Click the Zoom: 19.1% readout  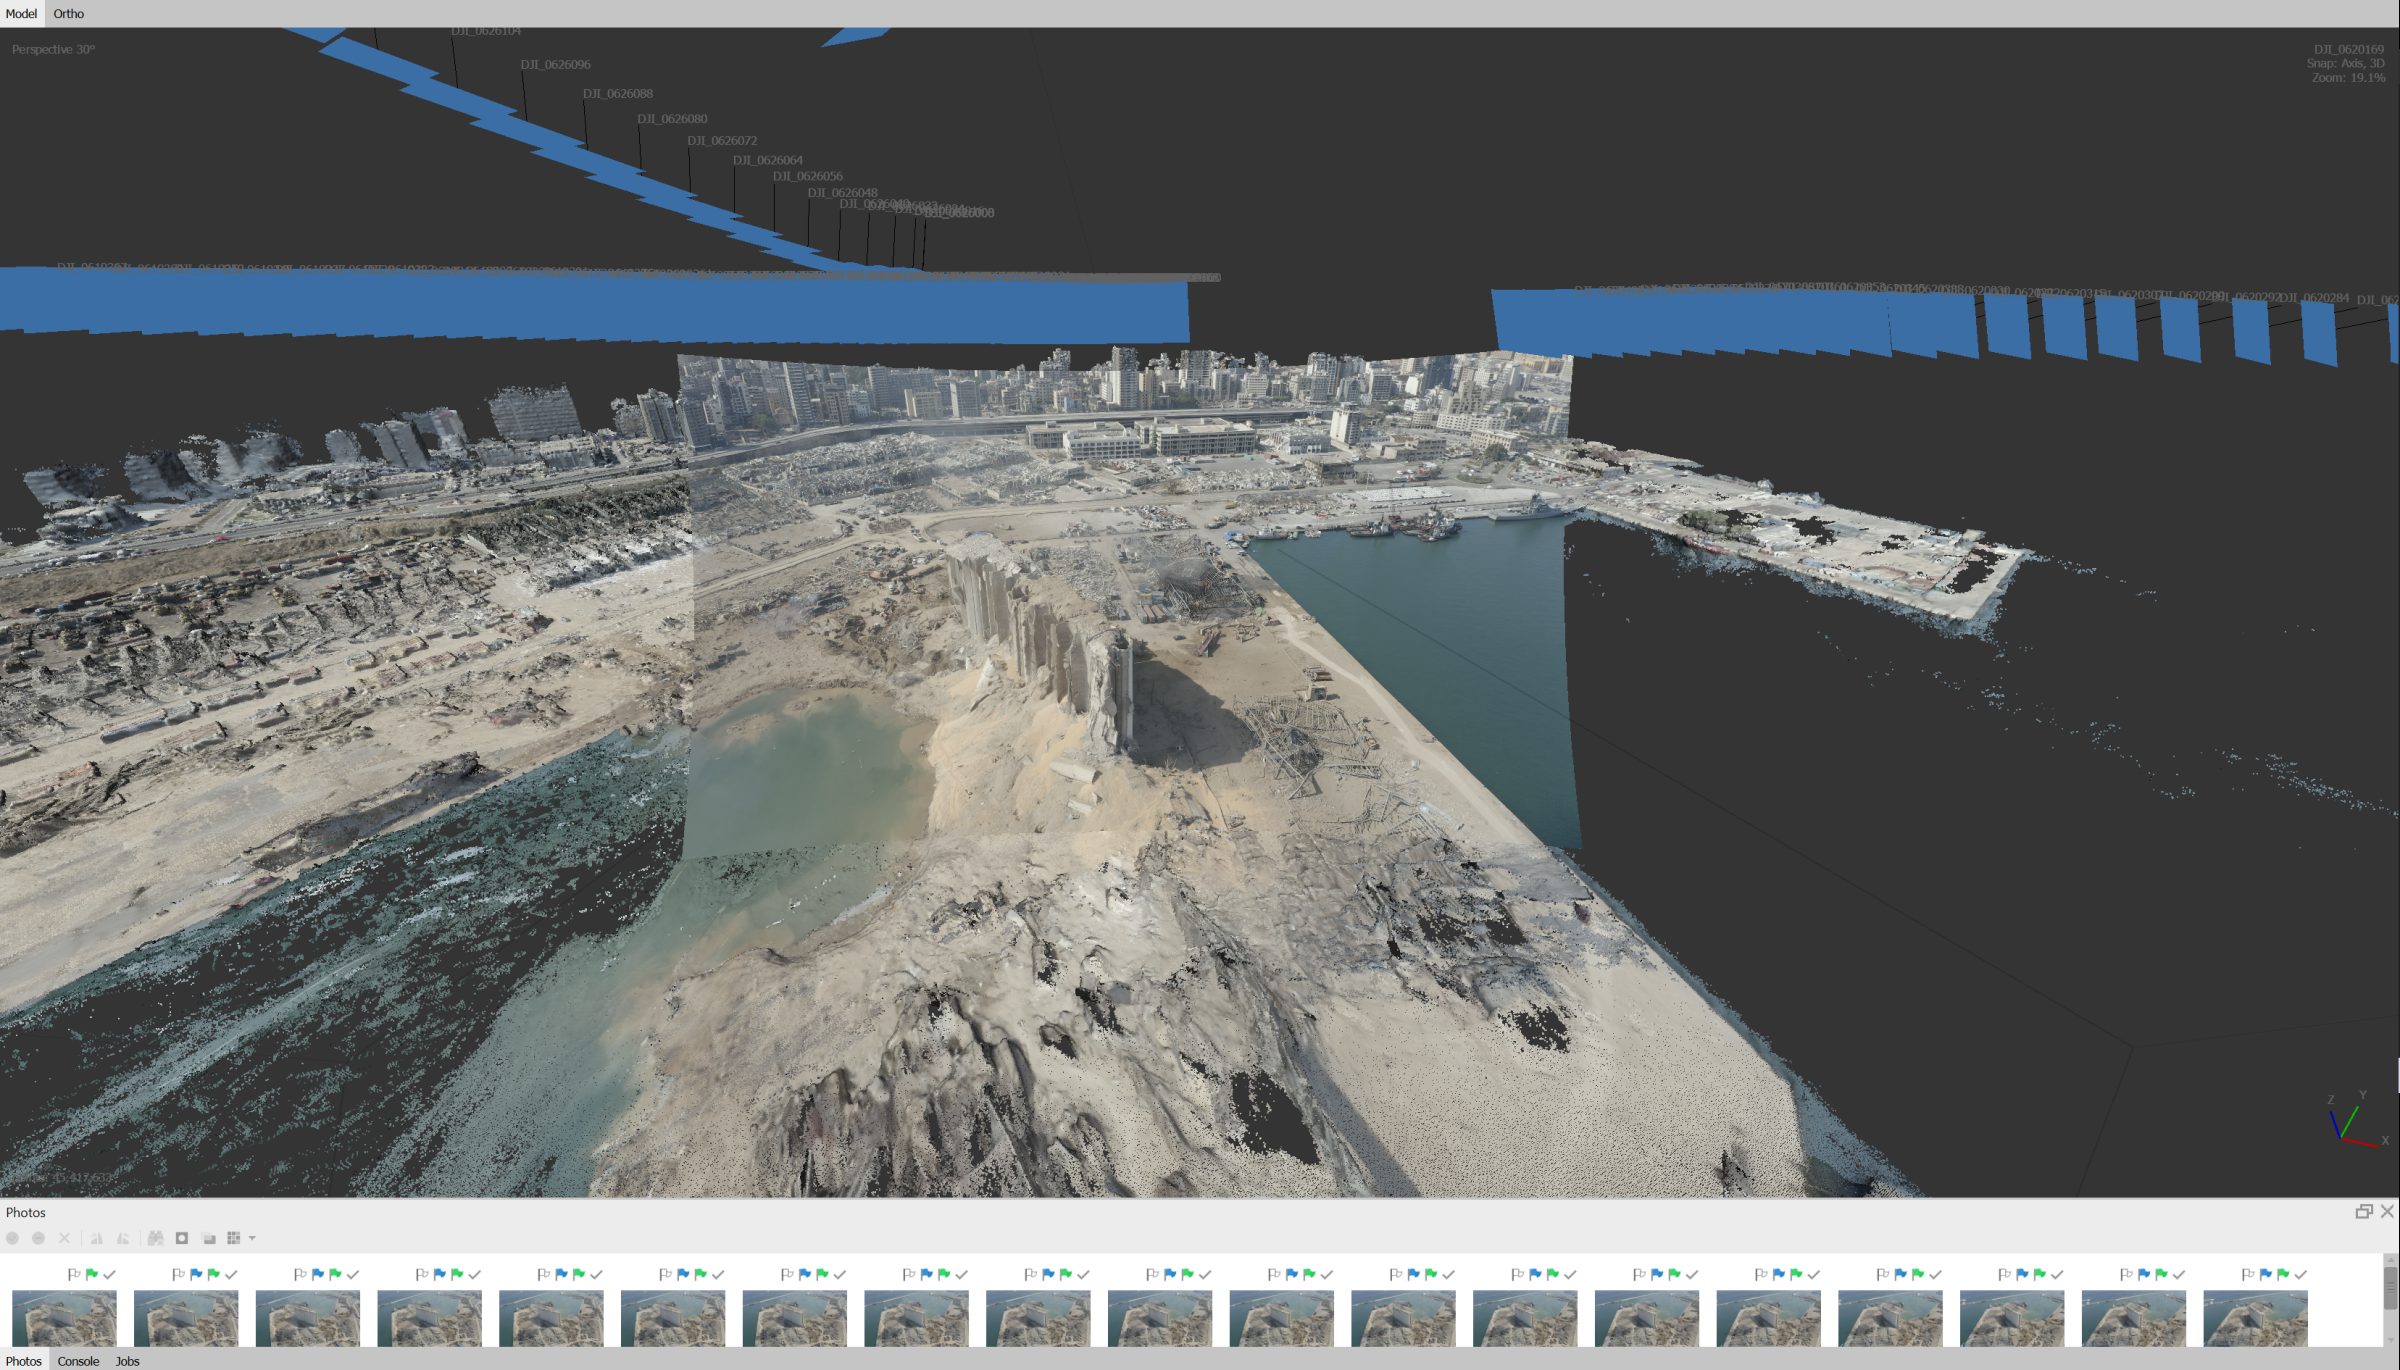tap(2348, 77)
